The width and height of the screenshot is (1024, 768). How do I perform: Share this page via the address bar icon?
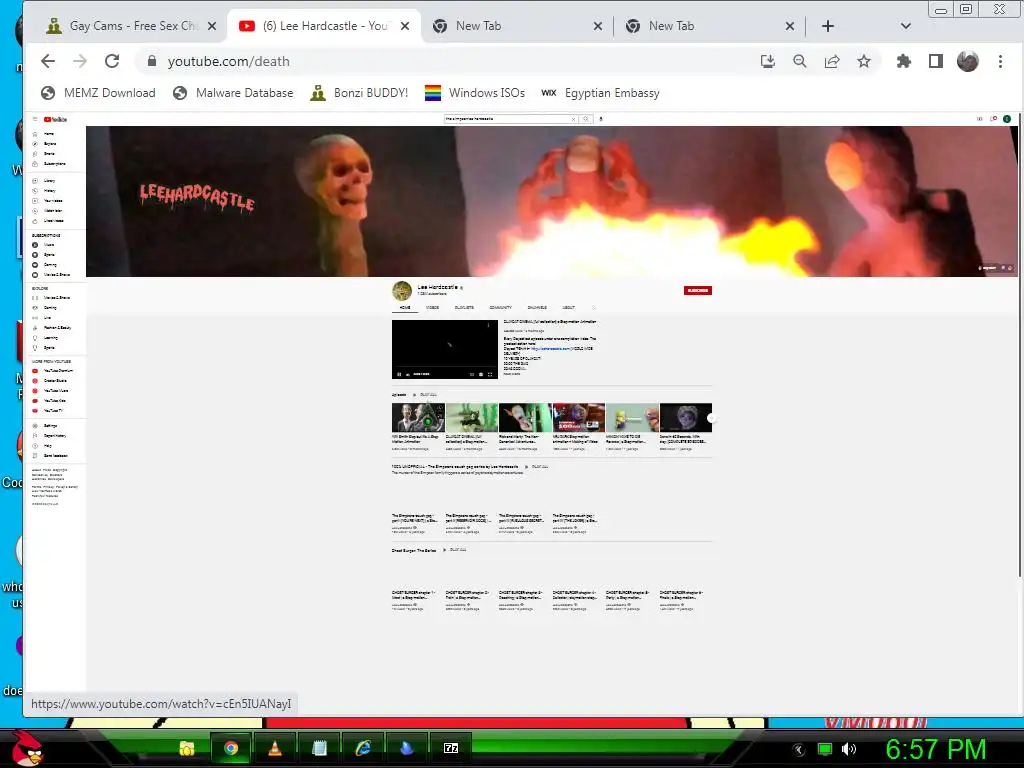click(x=832, y=61)
